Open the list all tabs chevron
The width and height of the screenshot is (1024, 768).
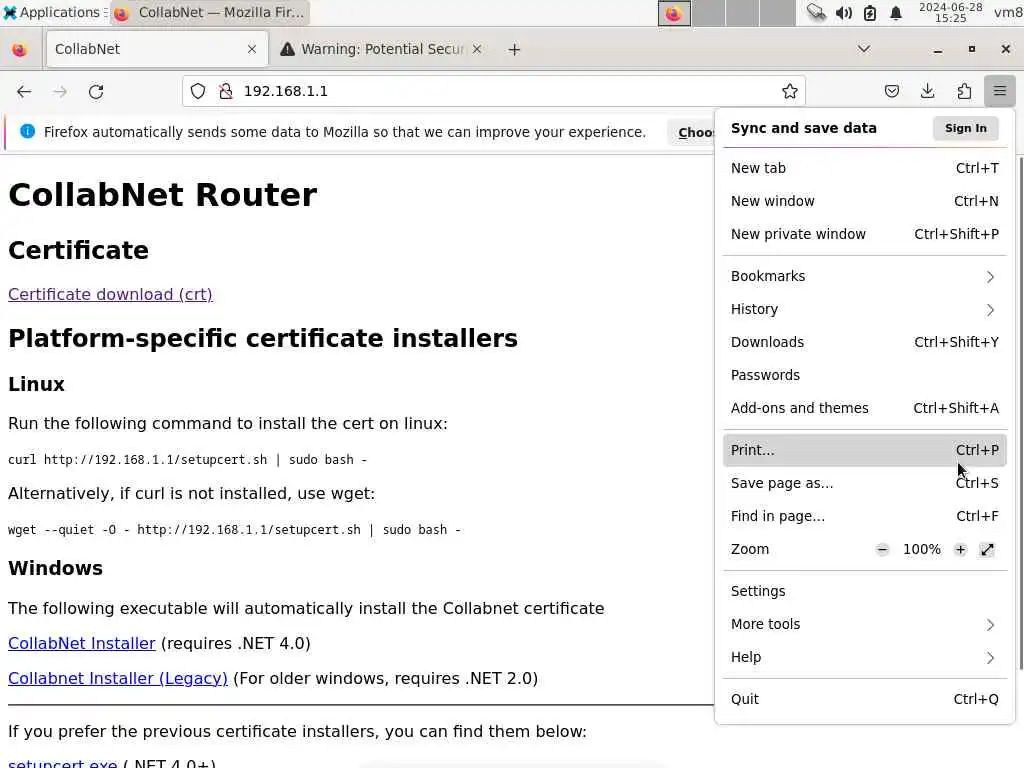[x=864, y=49]
